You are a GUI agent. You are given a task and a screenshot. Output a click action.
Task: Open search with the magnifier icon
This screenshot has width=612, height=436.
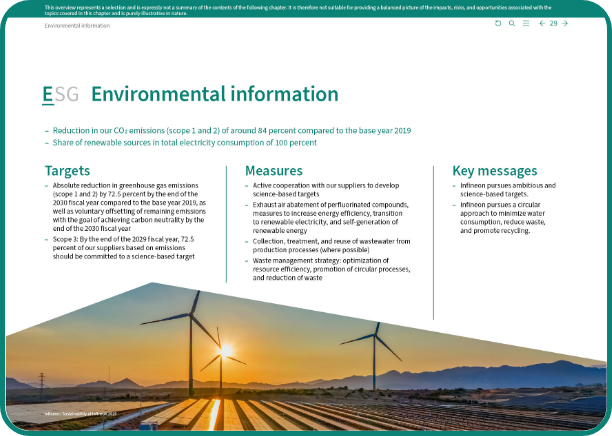pyautogui.click(x=512, y=23)
